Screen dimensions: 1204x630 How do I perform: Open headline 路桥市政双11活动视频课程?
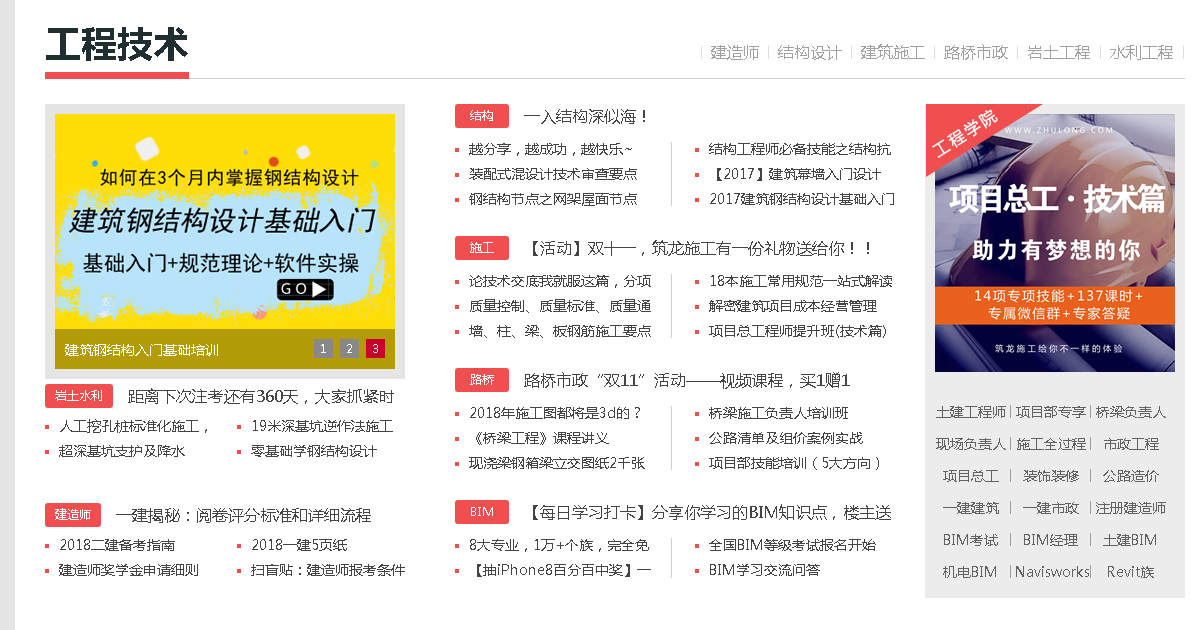[687, 381]
